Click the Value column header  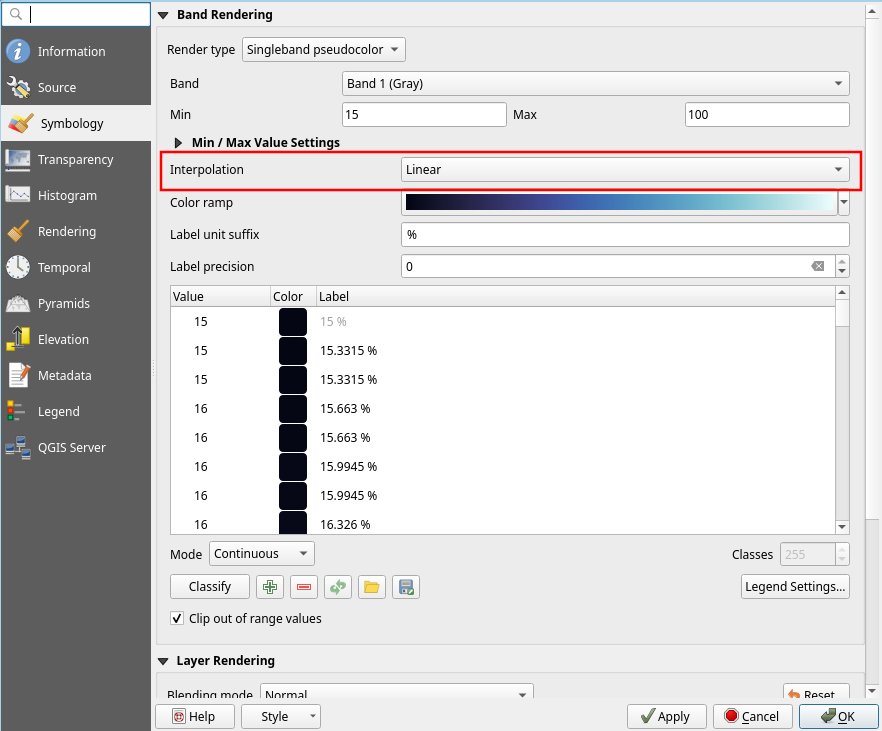pyautogui.click(x=220, y=296)
